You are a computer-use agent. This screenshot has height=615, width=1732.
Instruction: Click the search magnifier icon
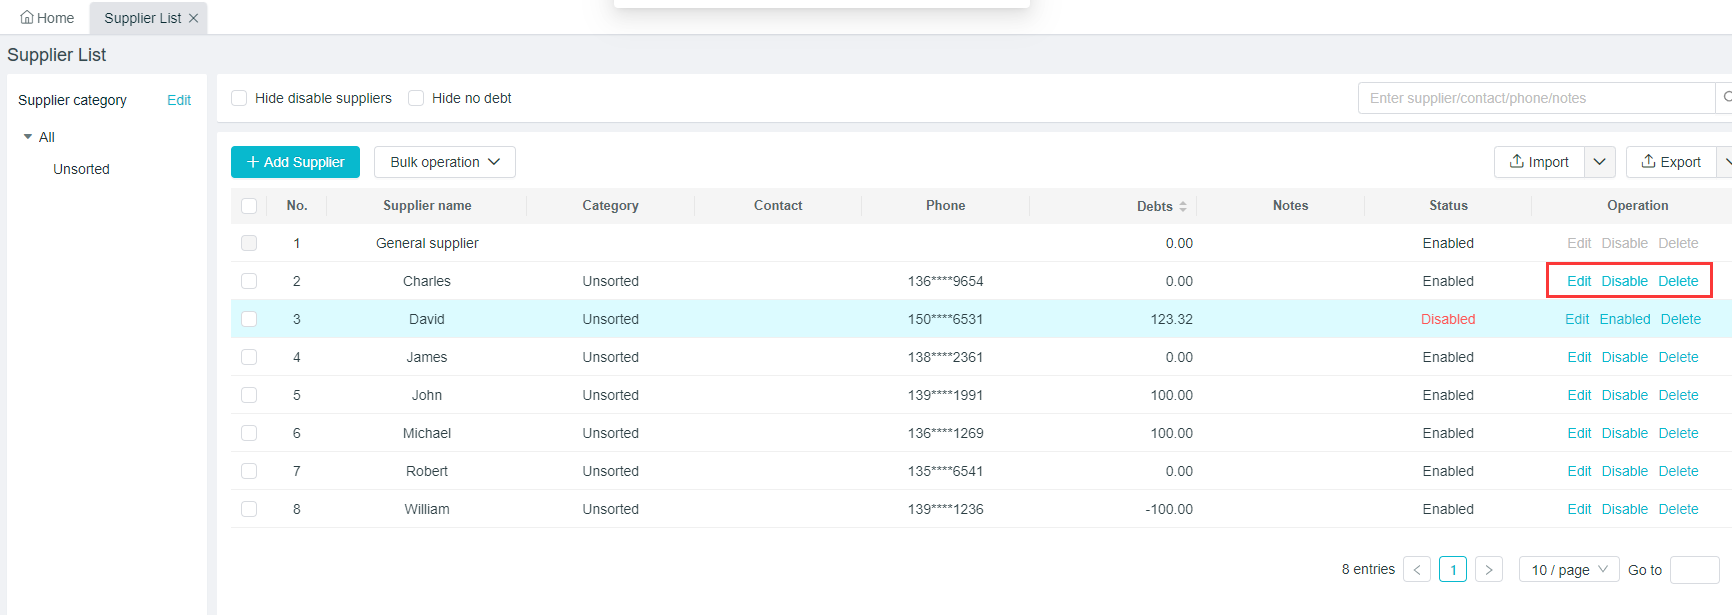[x=1726, y=98]
